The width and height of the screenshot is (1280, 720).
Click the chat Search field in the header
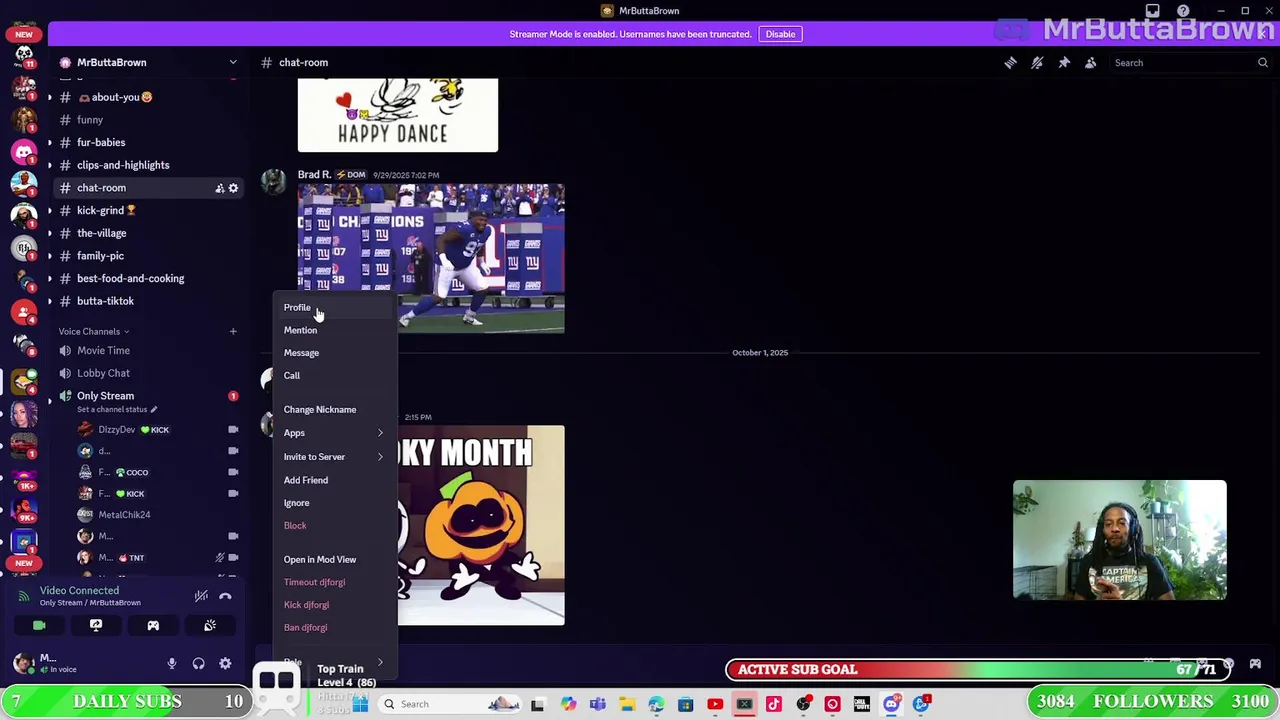tap(1190, 63)
